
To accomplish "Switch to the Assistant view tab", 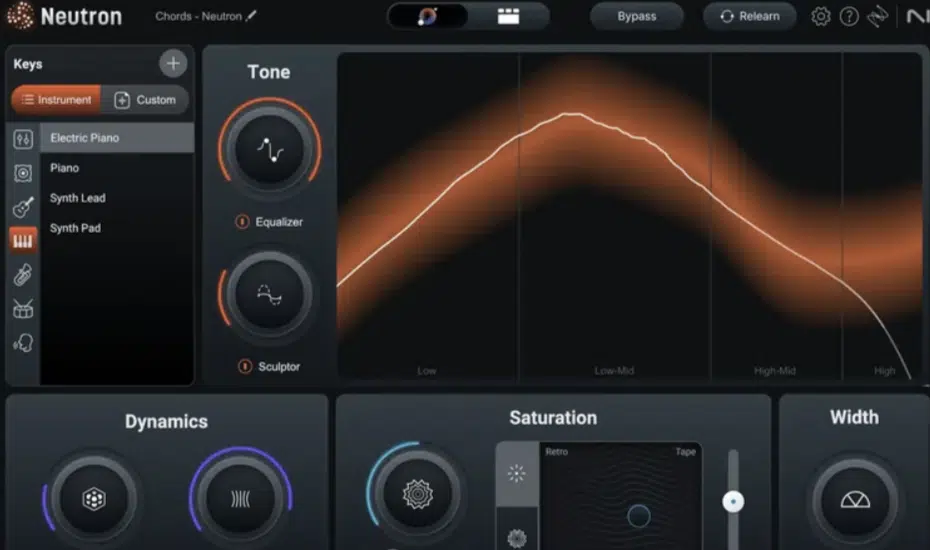I will click(428, 16).
